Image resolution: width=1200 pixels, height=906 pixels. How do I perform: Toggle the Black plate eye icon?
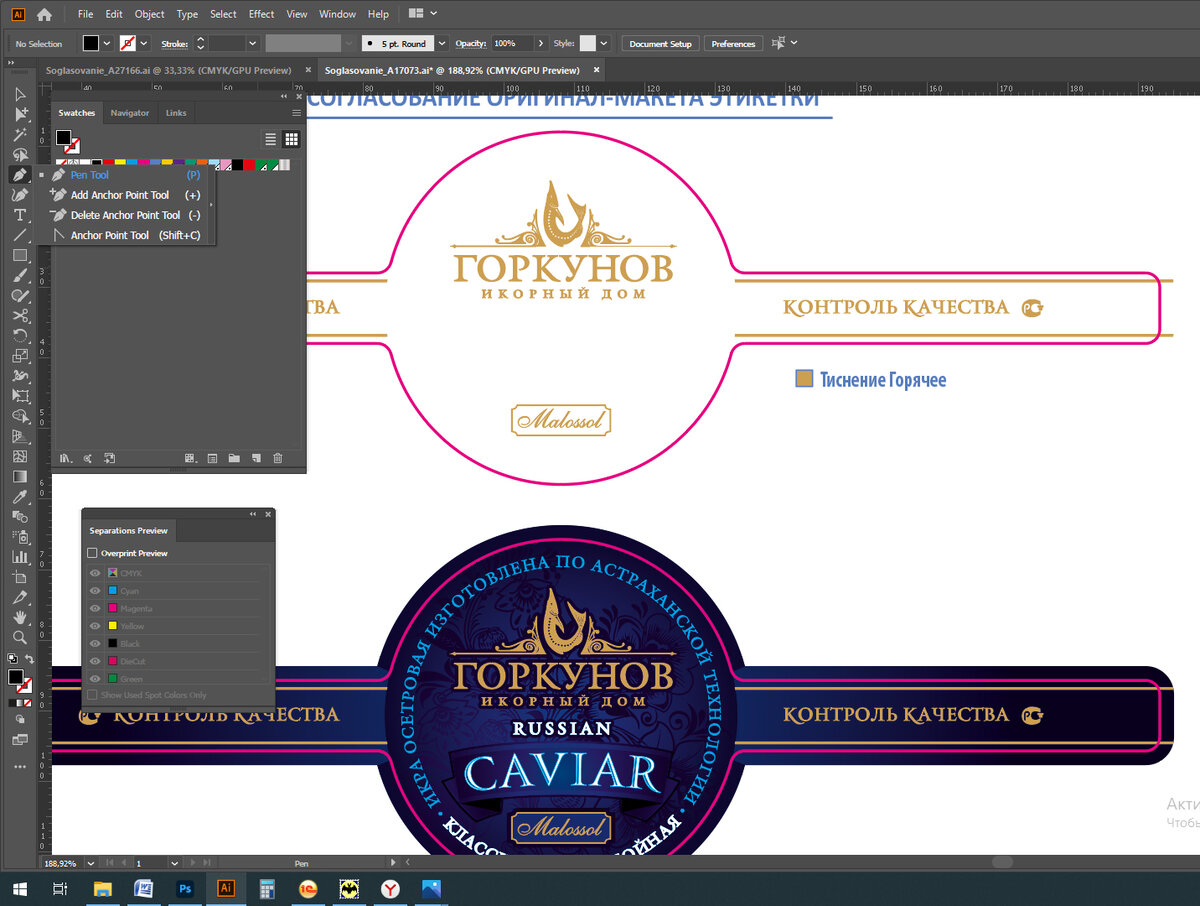[x=95, y=644]
